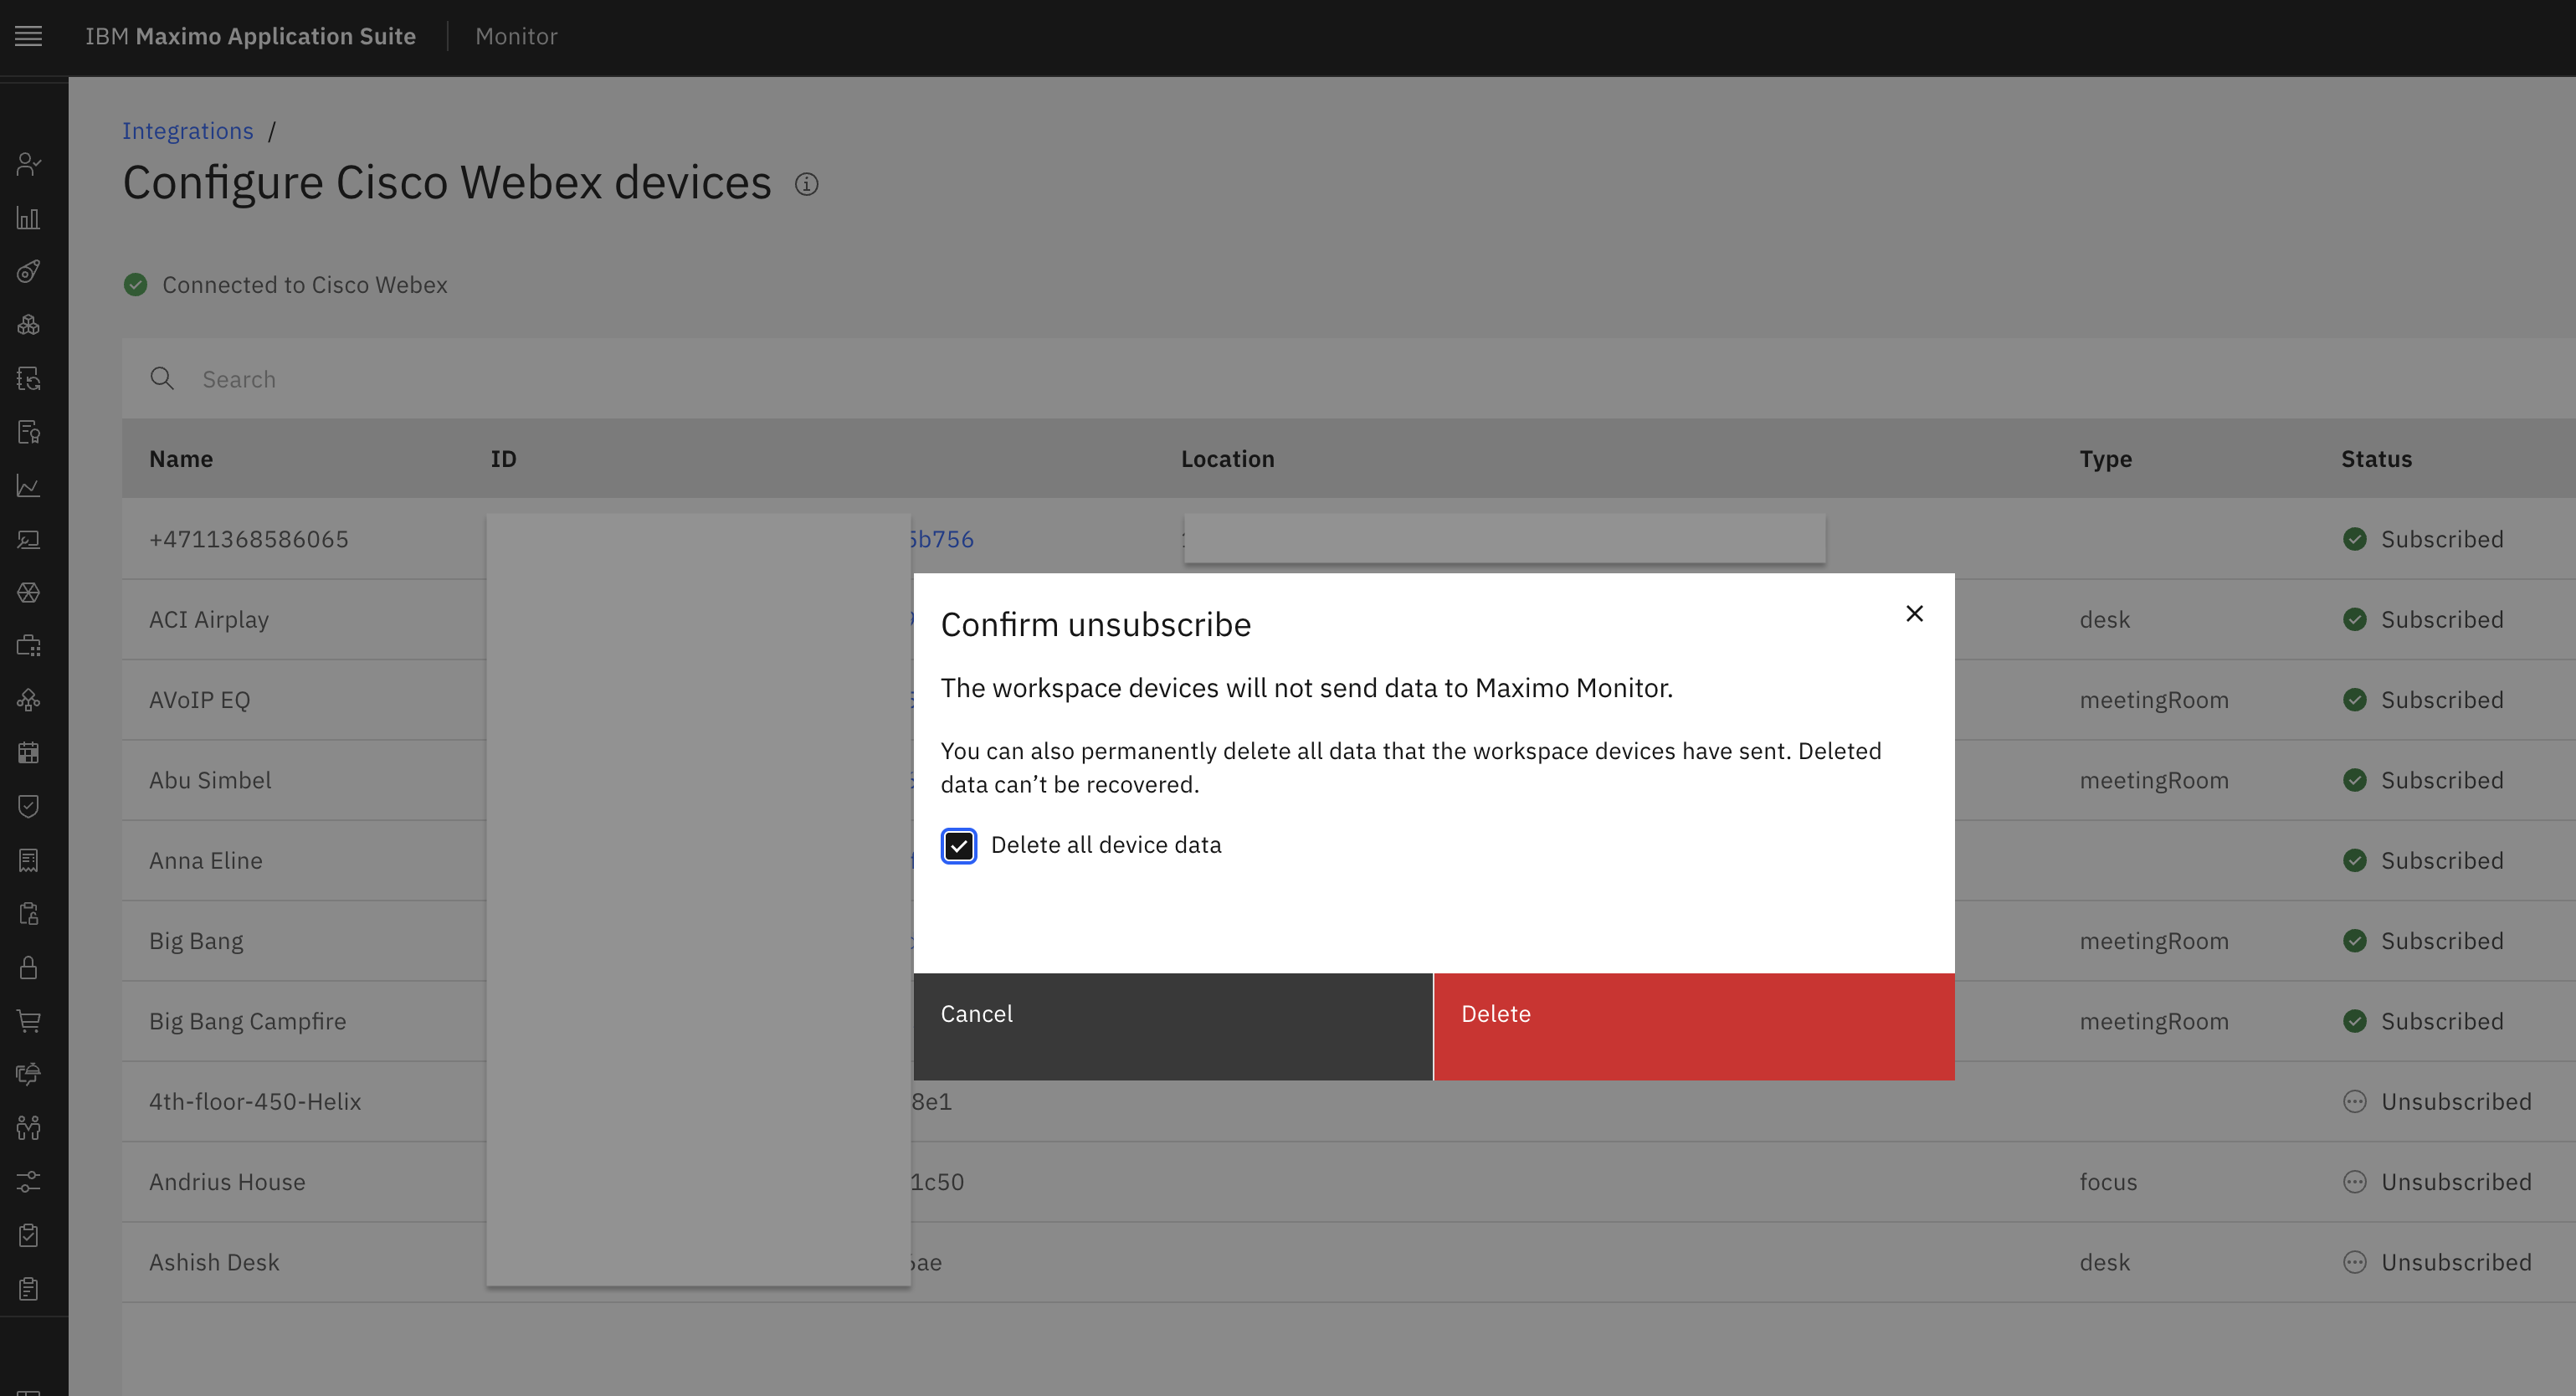Confirm with the red Delete button

1694,1026
